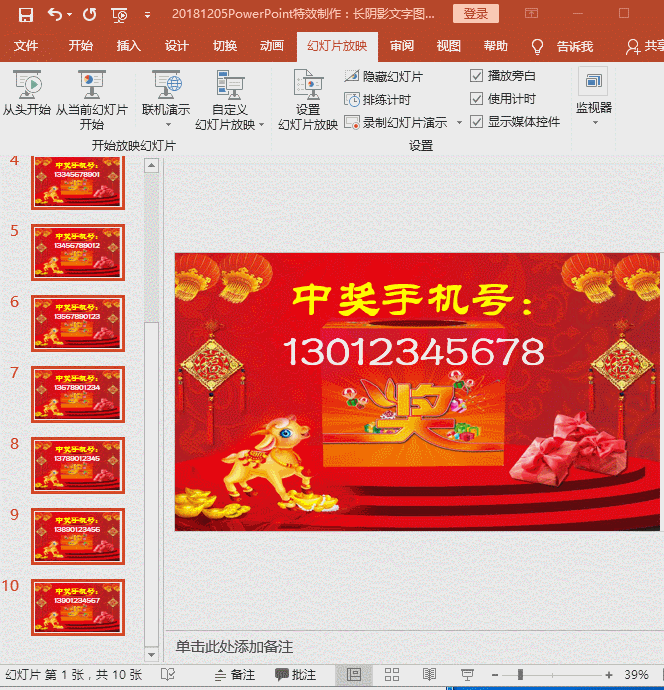
Task: Click the zoom in plus button
Action: point(609,675)
